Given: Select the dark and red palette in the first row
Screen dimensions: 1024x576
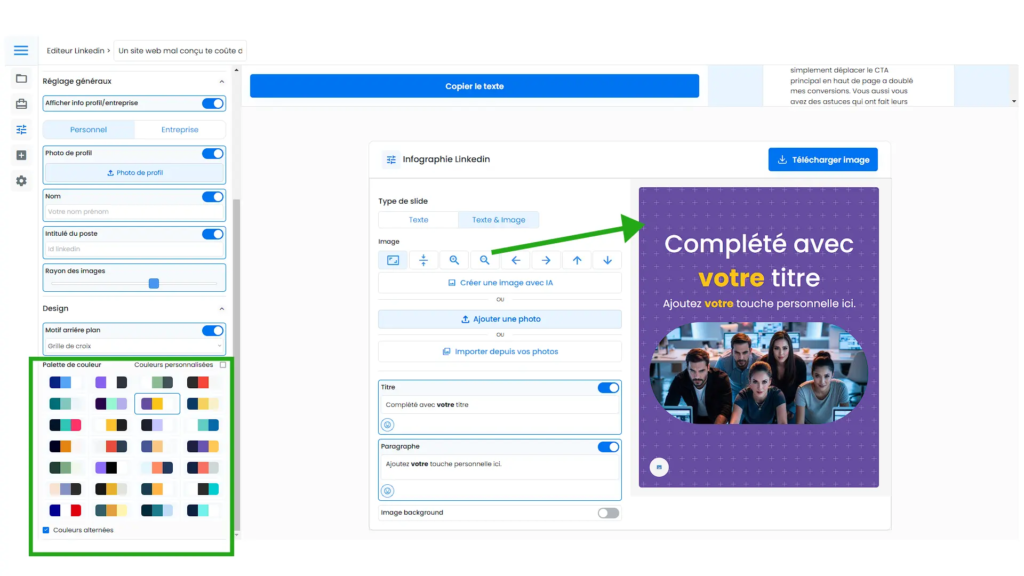Looking at the screenshot, I should [202, 383].
